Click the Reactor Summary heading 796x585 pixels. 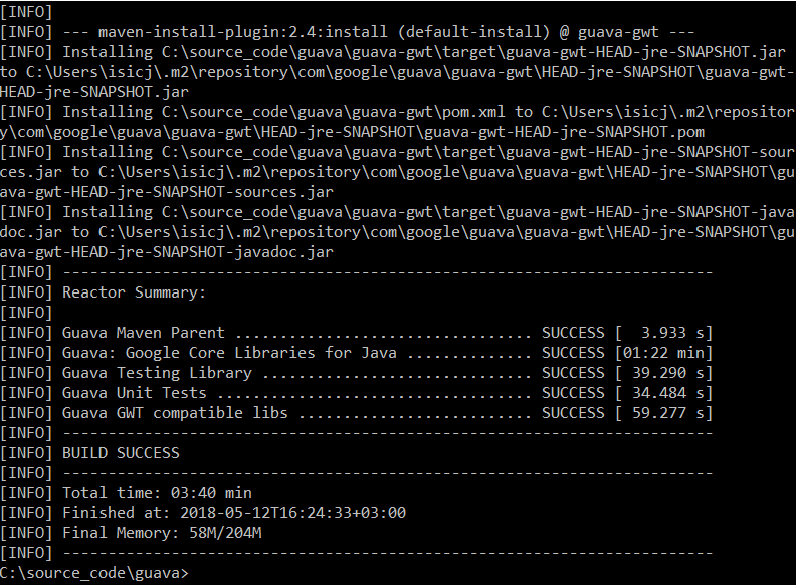click(x=133, y=293)
